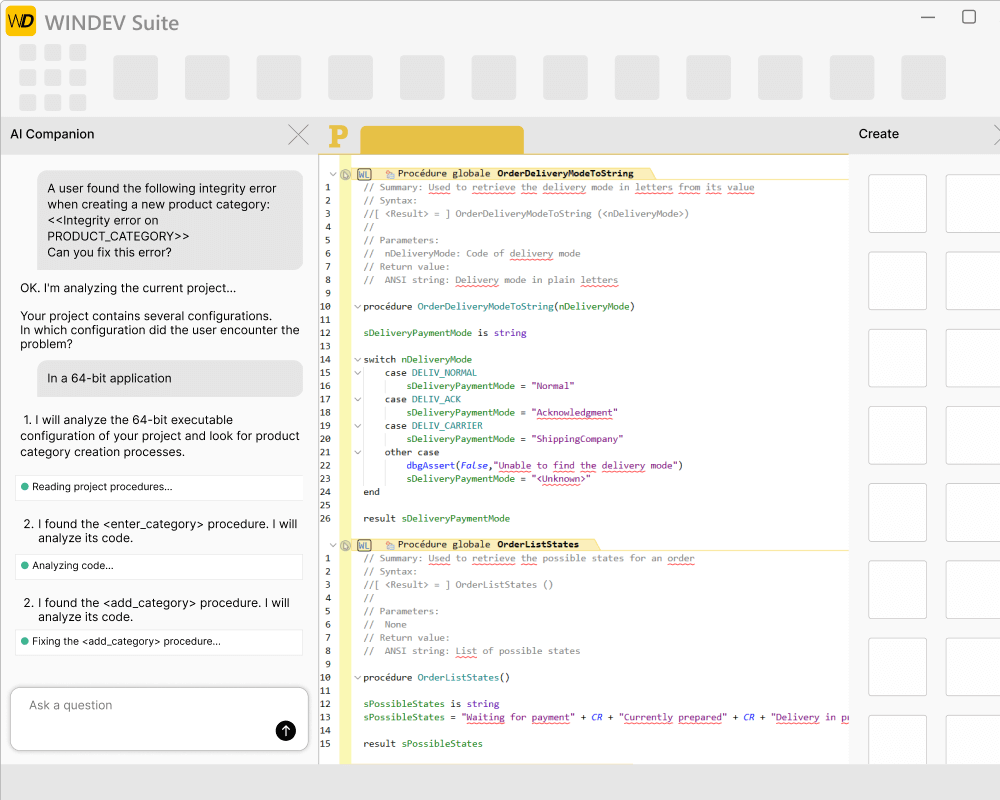This screenshot has width=1000, height=800.
Task: Click the WD WINDEV logo icon
Action: coord(21,21)
